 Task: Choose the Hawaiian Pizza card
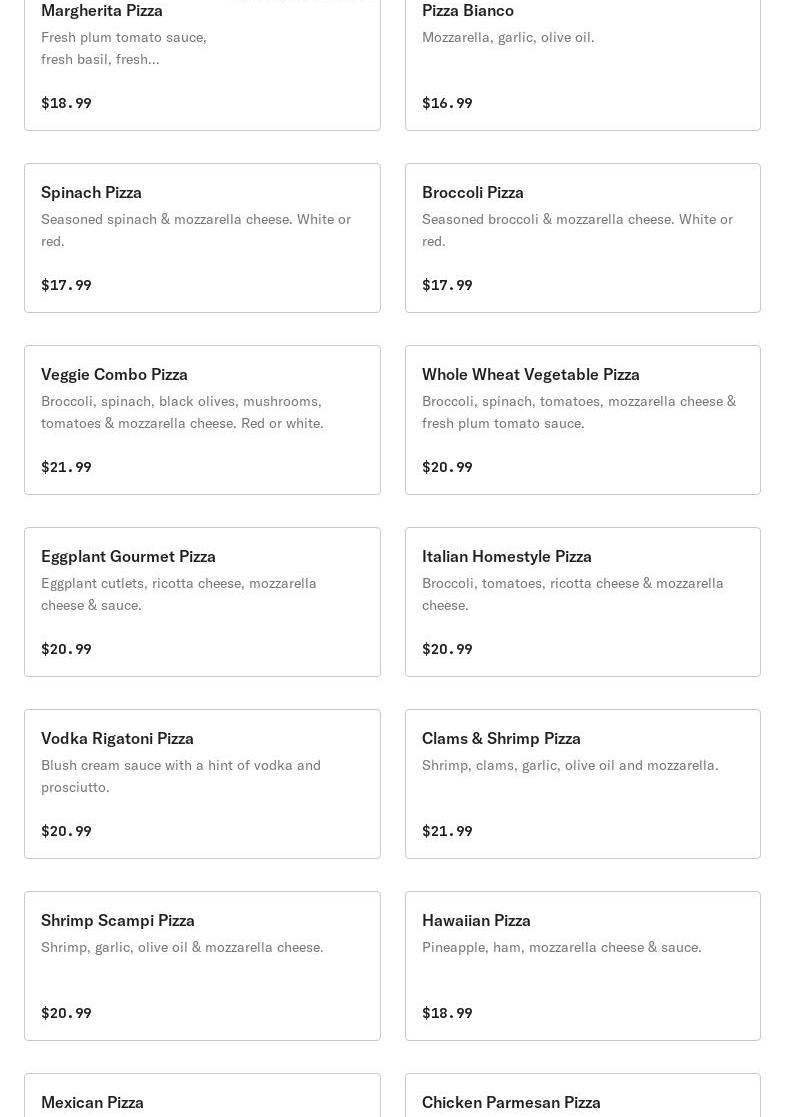[582, 966]
